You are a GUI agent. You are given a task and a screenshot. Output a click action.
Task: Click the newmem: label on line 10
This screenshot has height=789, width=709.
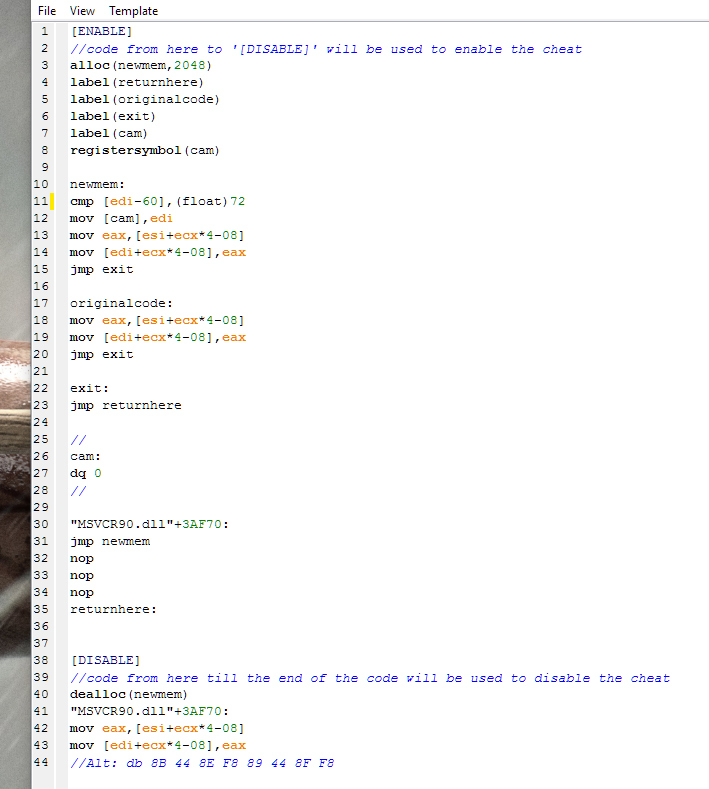pos(97,184)
